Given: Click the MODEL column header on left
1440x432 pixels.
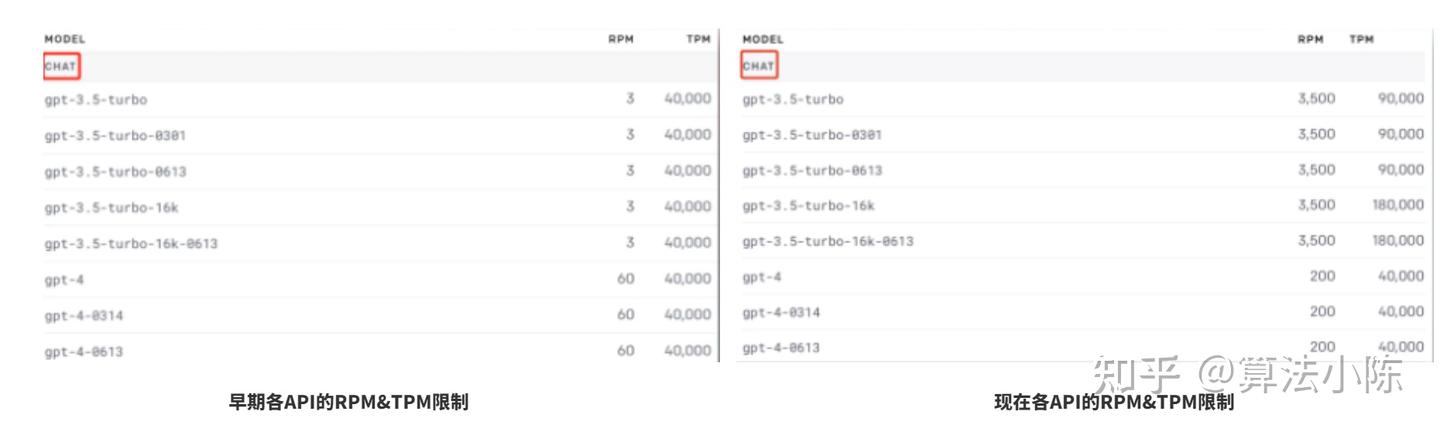Looking at the screenshot, I should coord(65,39).
